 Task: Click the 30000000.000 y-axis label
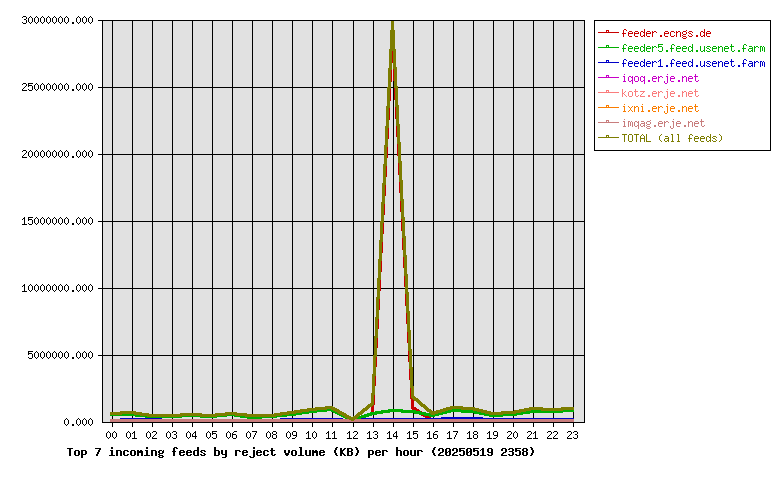tap(57, 20)
